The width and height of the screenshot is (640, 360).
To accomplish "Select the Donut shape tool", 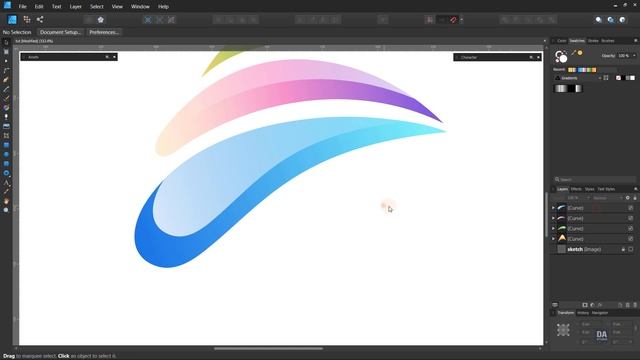I will pyautogui.click(x=6, y=173).
